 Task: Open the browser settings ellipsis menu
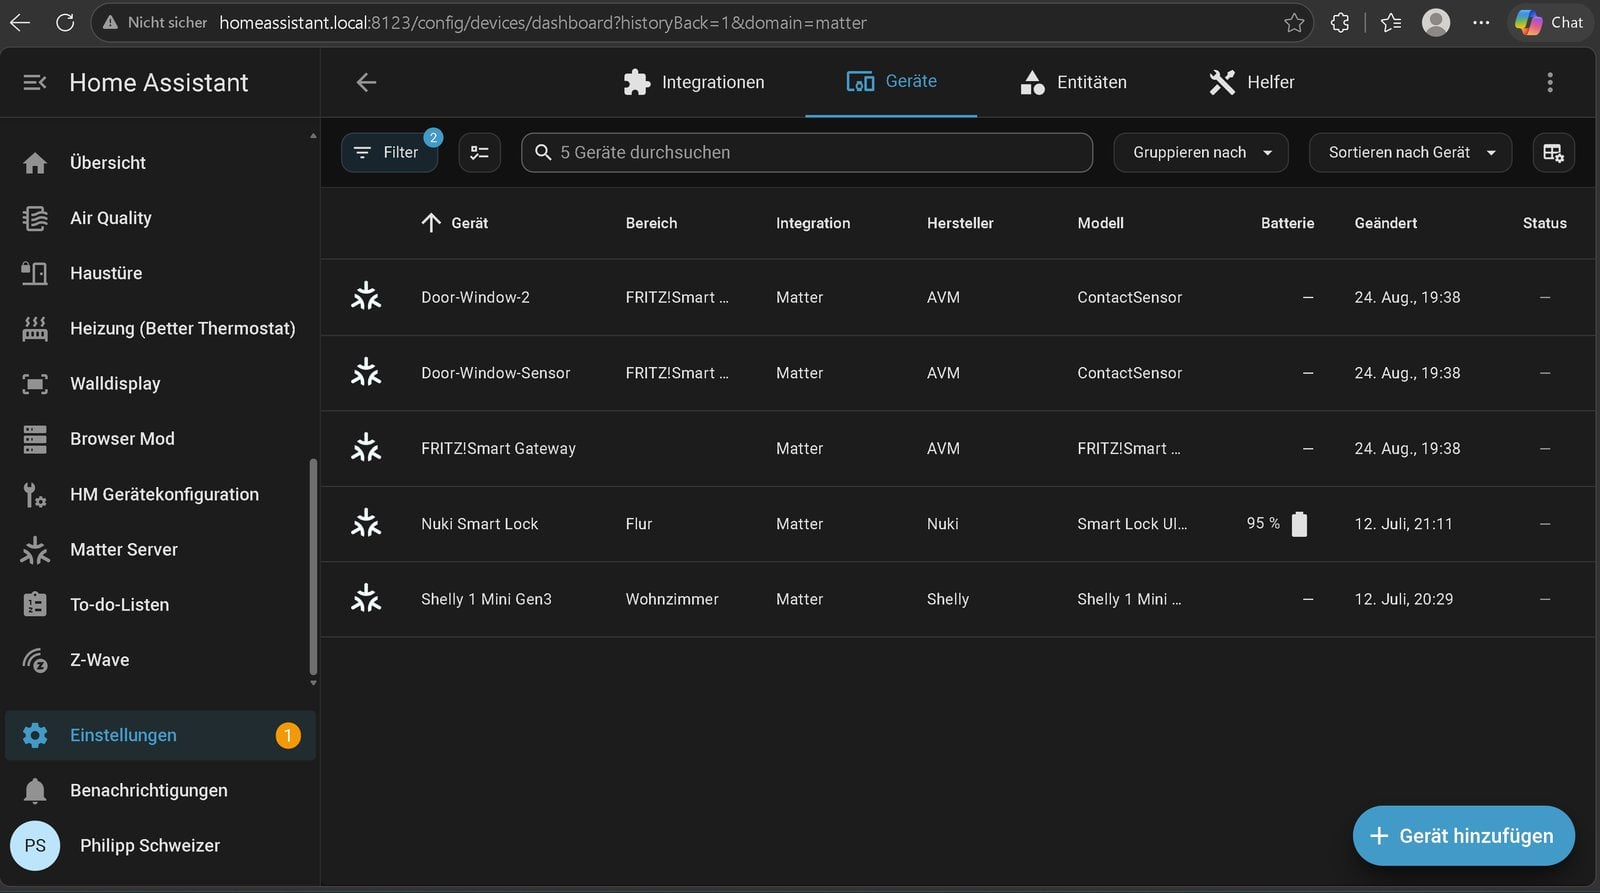(1481, 22)
